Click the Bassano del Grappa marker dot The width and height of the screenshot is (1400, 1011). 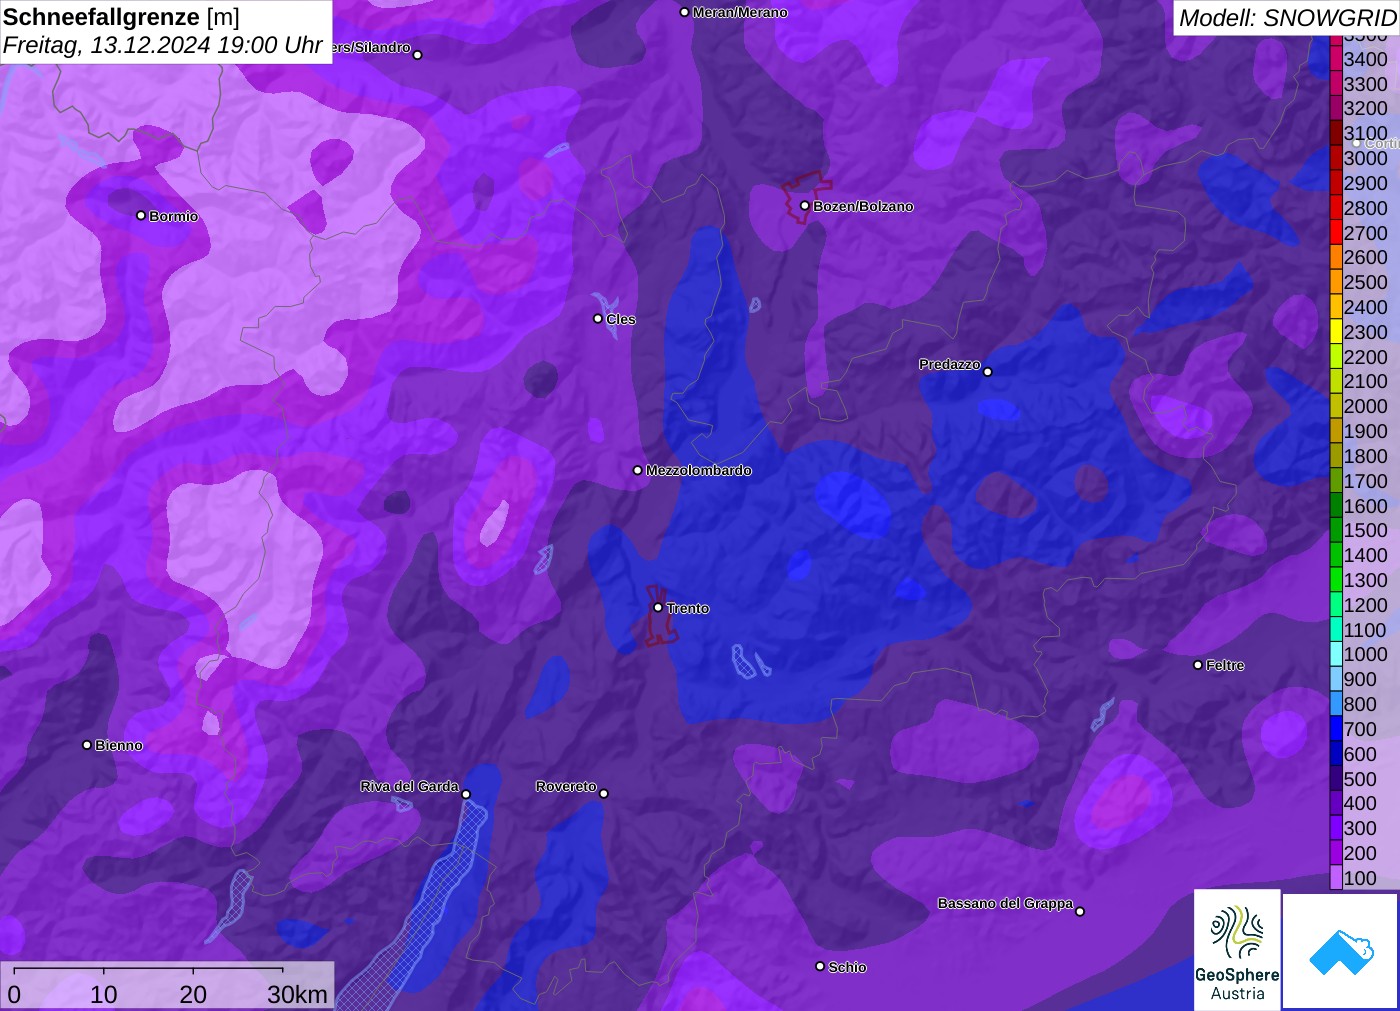click(x=1080, y=911)
